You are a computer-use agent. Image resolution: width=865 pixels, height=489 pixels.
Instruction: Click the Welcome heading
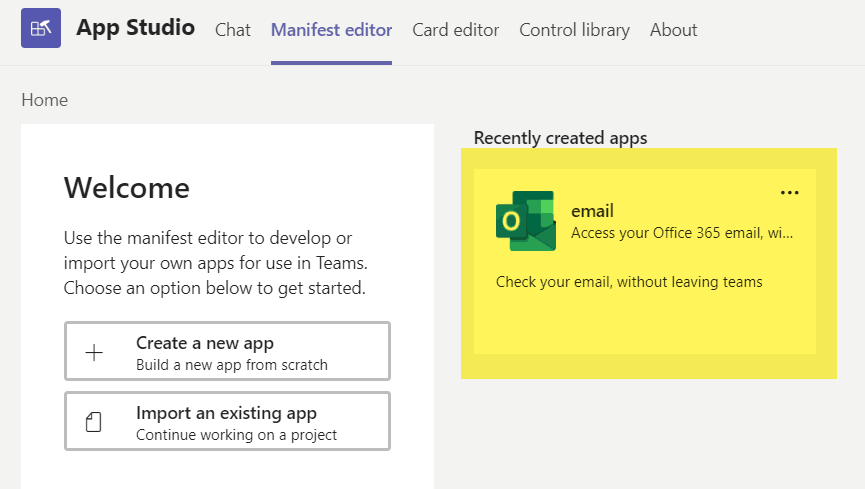126,187
